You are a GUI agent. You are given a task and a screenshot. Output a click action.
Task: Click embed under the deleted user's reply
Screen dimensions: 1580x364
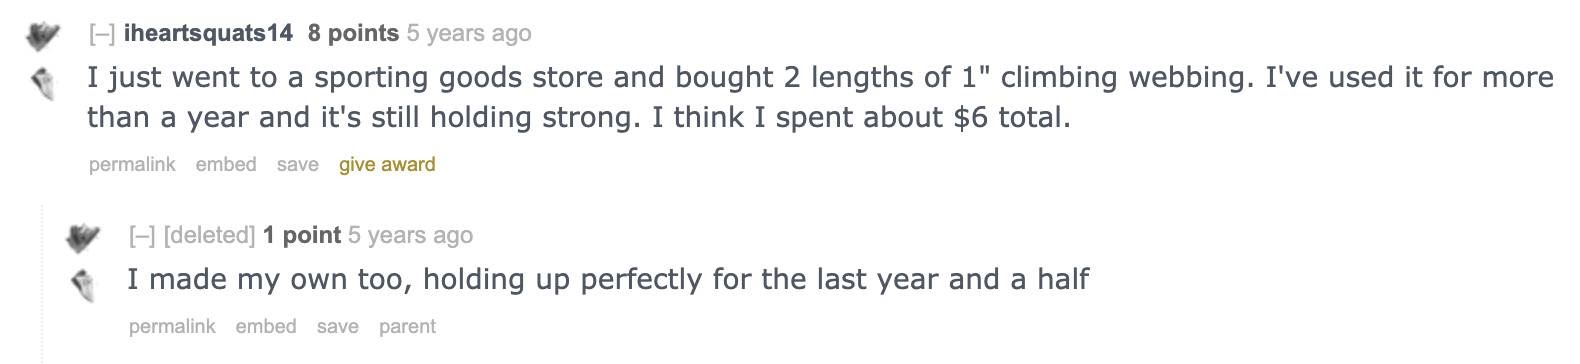click(x=266, y=326)
